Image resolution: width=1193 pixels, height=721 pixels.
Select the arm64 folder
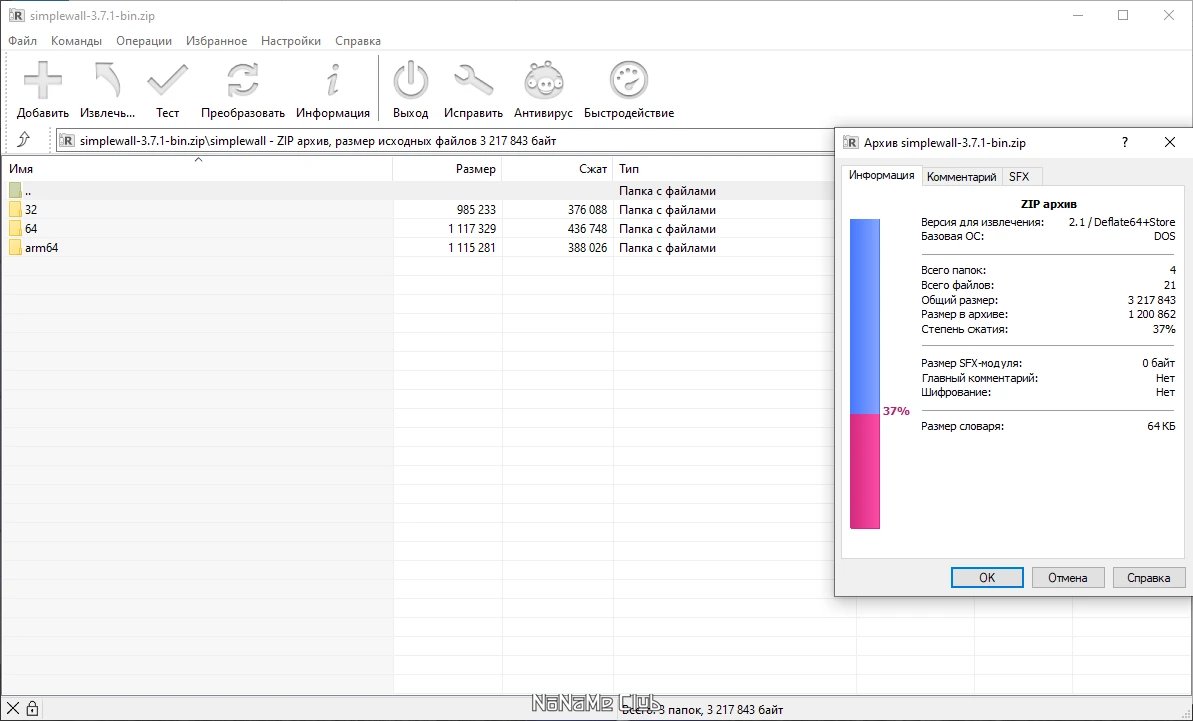(41, 248)
